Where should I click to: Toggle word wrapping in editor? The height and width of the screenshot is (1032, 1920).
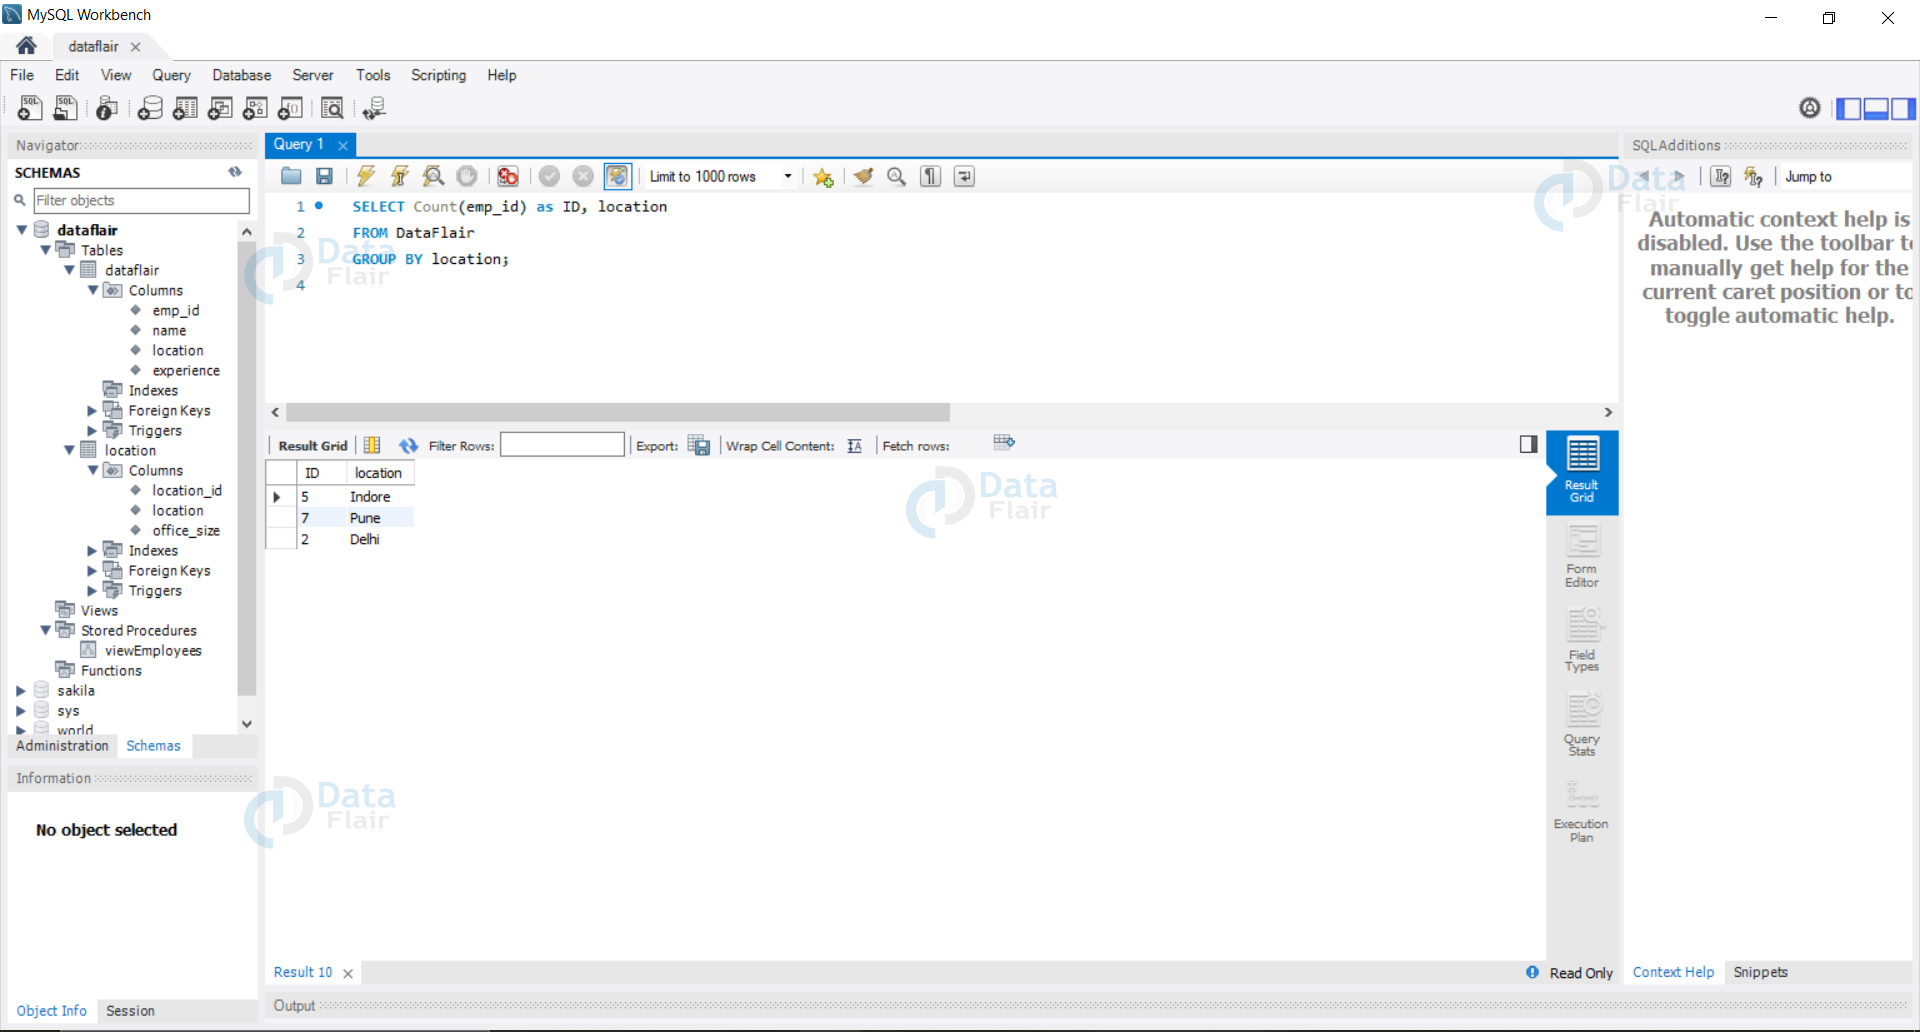point(964,176)
